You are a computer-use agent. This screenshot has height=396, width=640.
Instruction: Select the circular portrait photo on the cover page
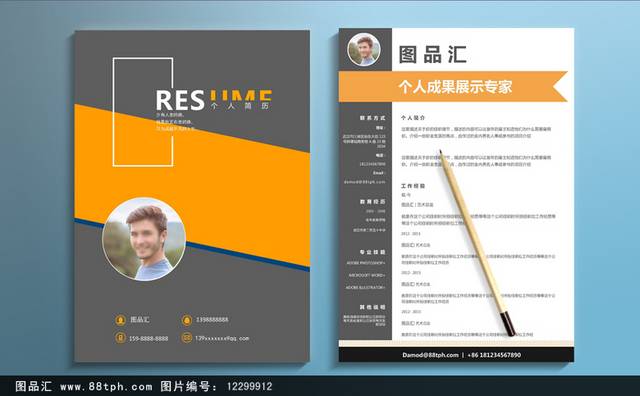[144, 239]
